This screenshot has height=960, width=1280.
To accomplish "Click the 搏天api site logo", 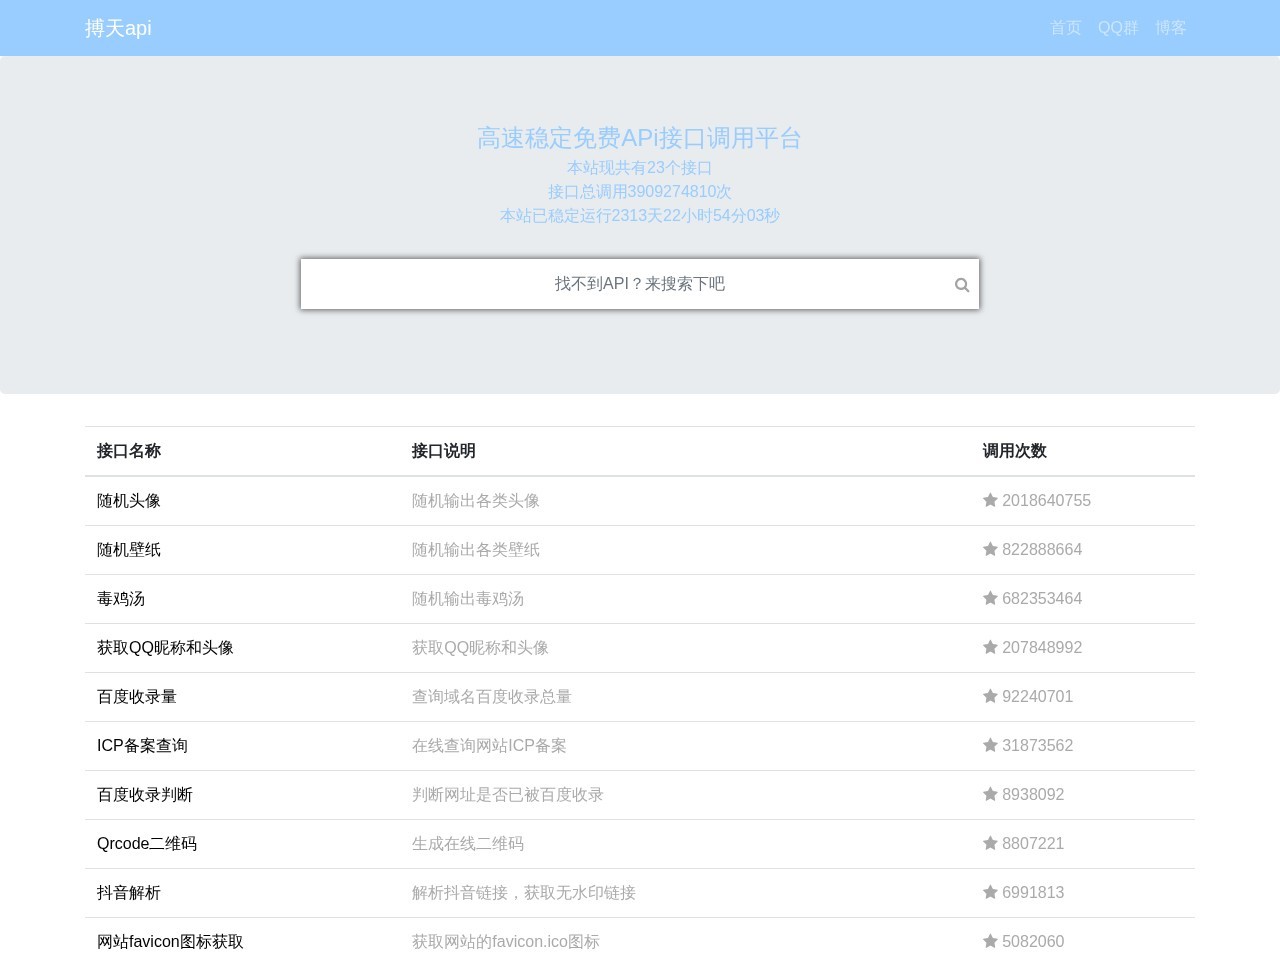I will 118,28.
